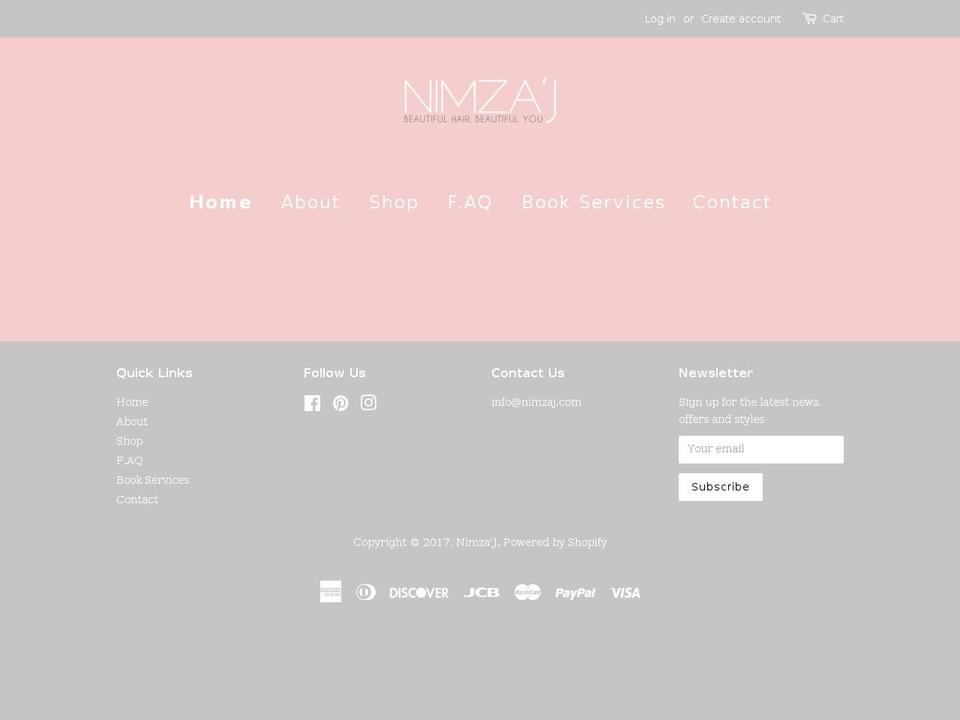The width and height of the screenshot is (960, 720).
Task: Click the Diners Club payment icon
Action: tap(366, 591)
